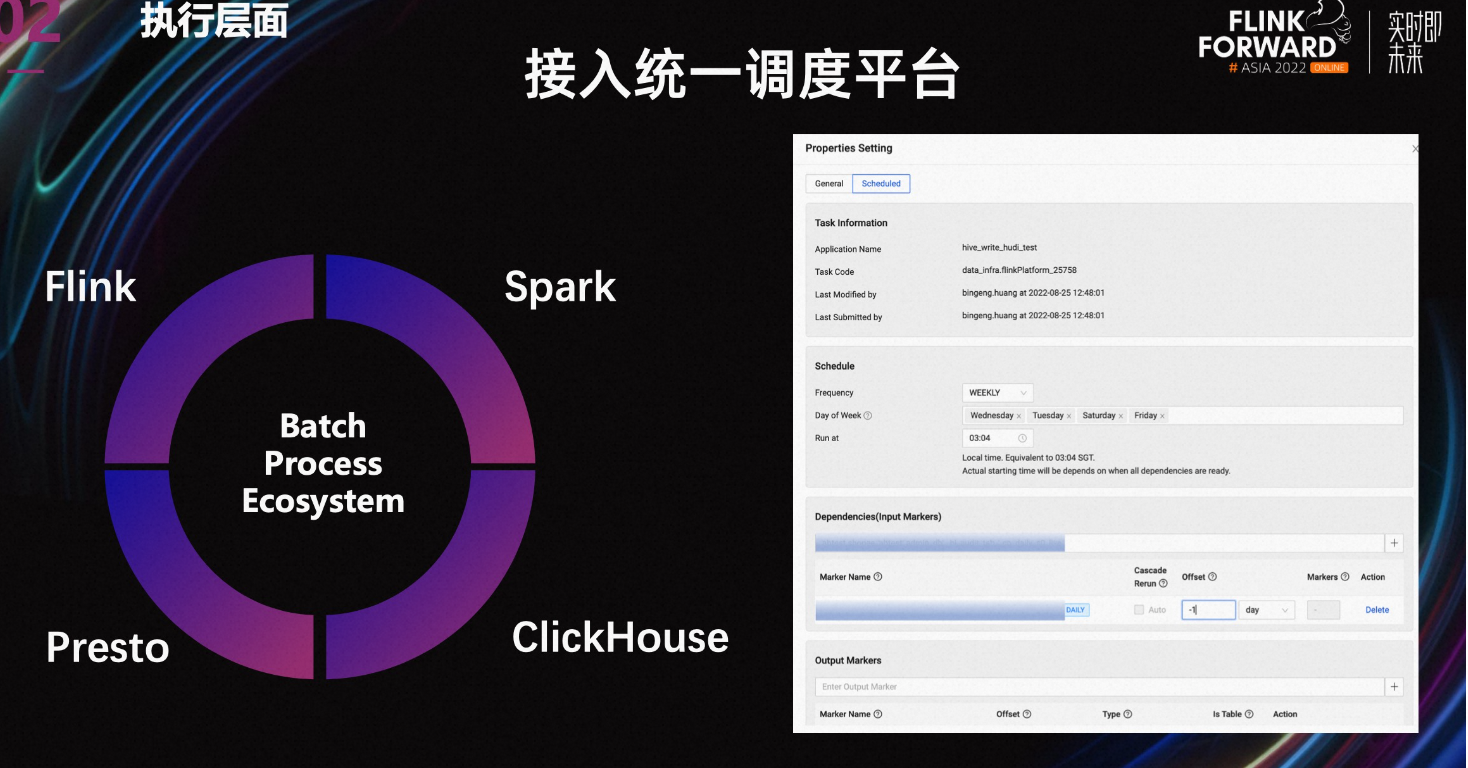This screenshot has height=768, width=1468.
Task: Click the DAILY badge on the marker row
Action: pyautogui.click(x=1076, y=610)
